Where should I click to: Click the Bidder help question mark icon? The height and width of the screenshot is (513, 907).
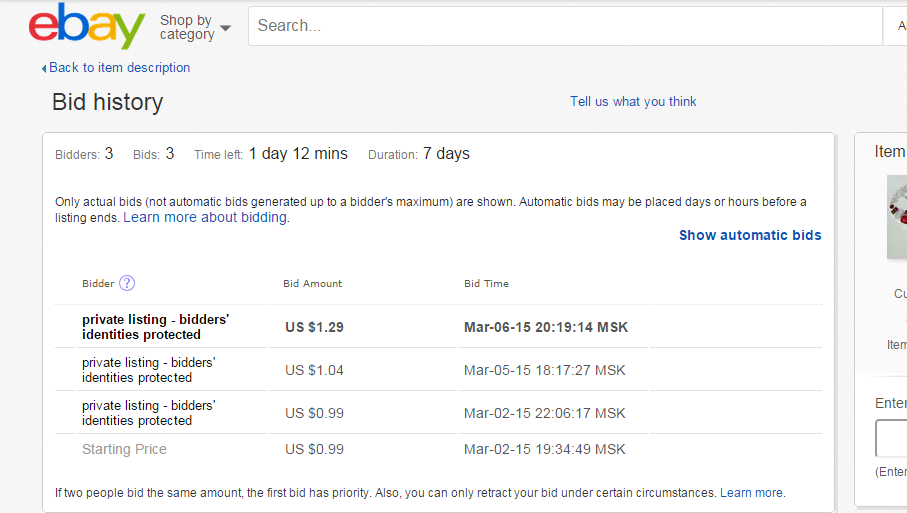(127, 283)
